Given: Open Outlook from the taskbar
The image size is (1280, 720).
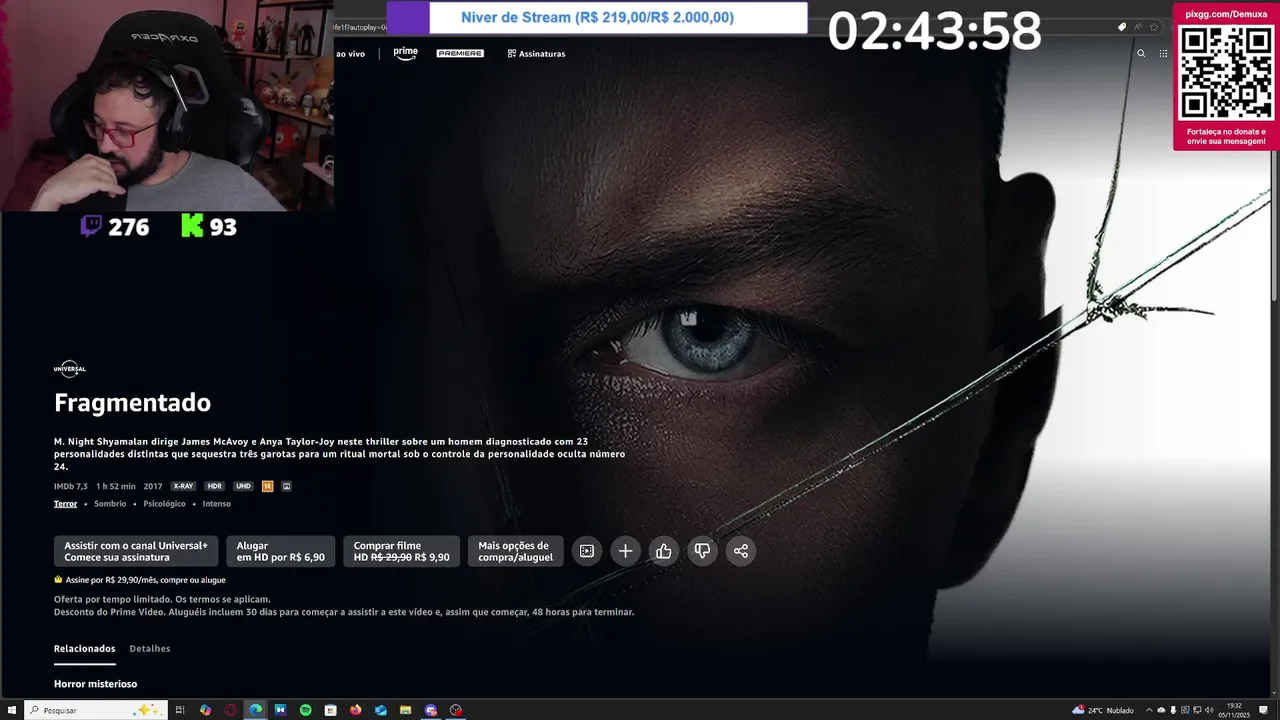Looking at the screenshot, I should pyautogui.click(x=381, y=710).
